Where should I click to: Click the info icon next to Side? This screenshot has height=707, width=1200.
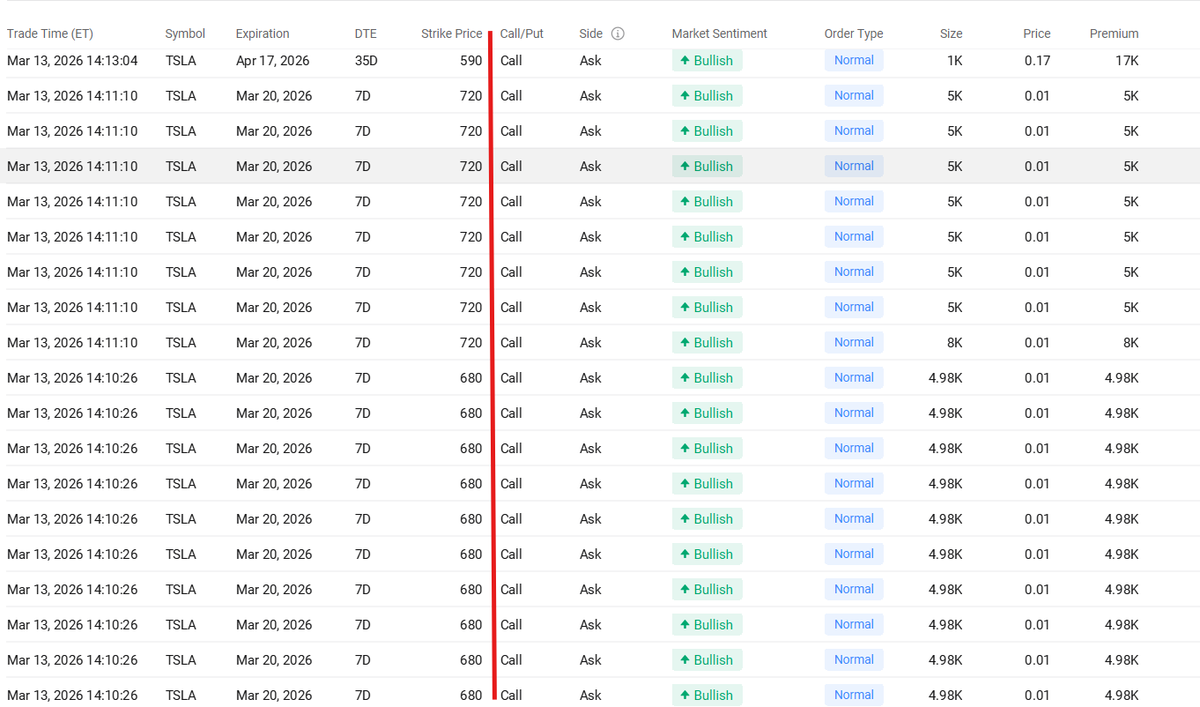pos(618,33)
